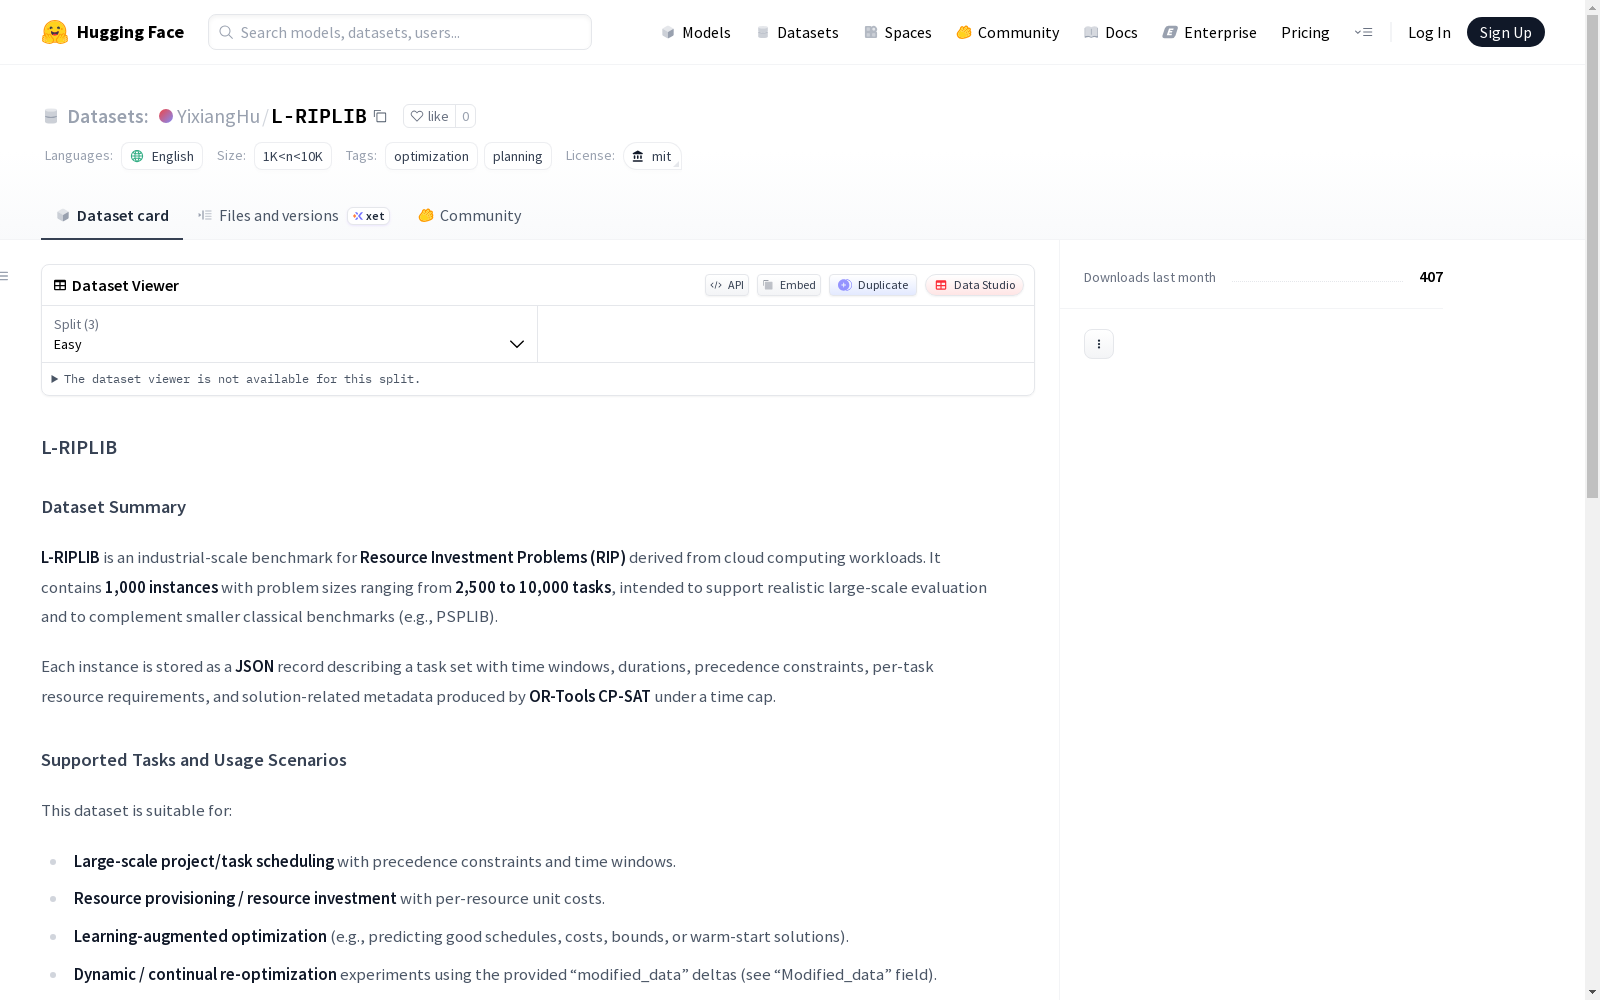This screenshot has width=1600, height=1000.
Task: Click the Dataset Viewer table icon
Action: (x=60, y=285)
